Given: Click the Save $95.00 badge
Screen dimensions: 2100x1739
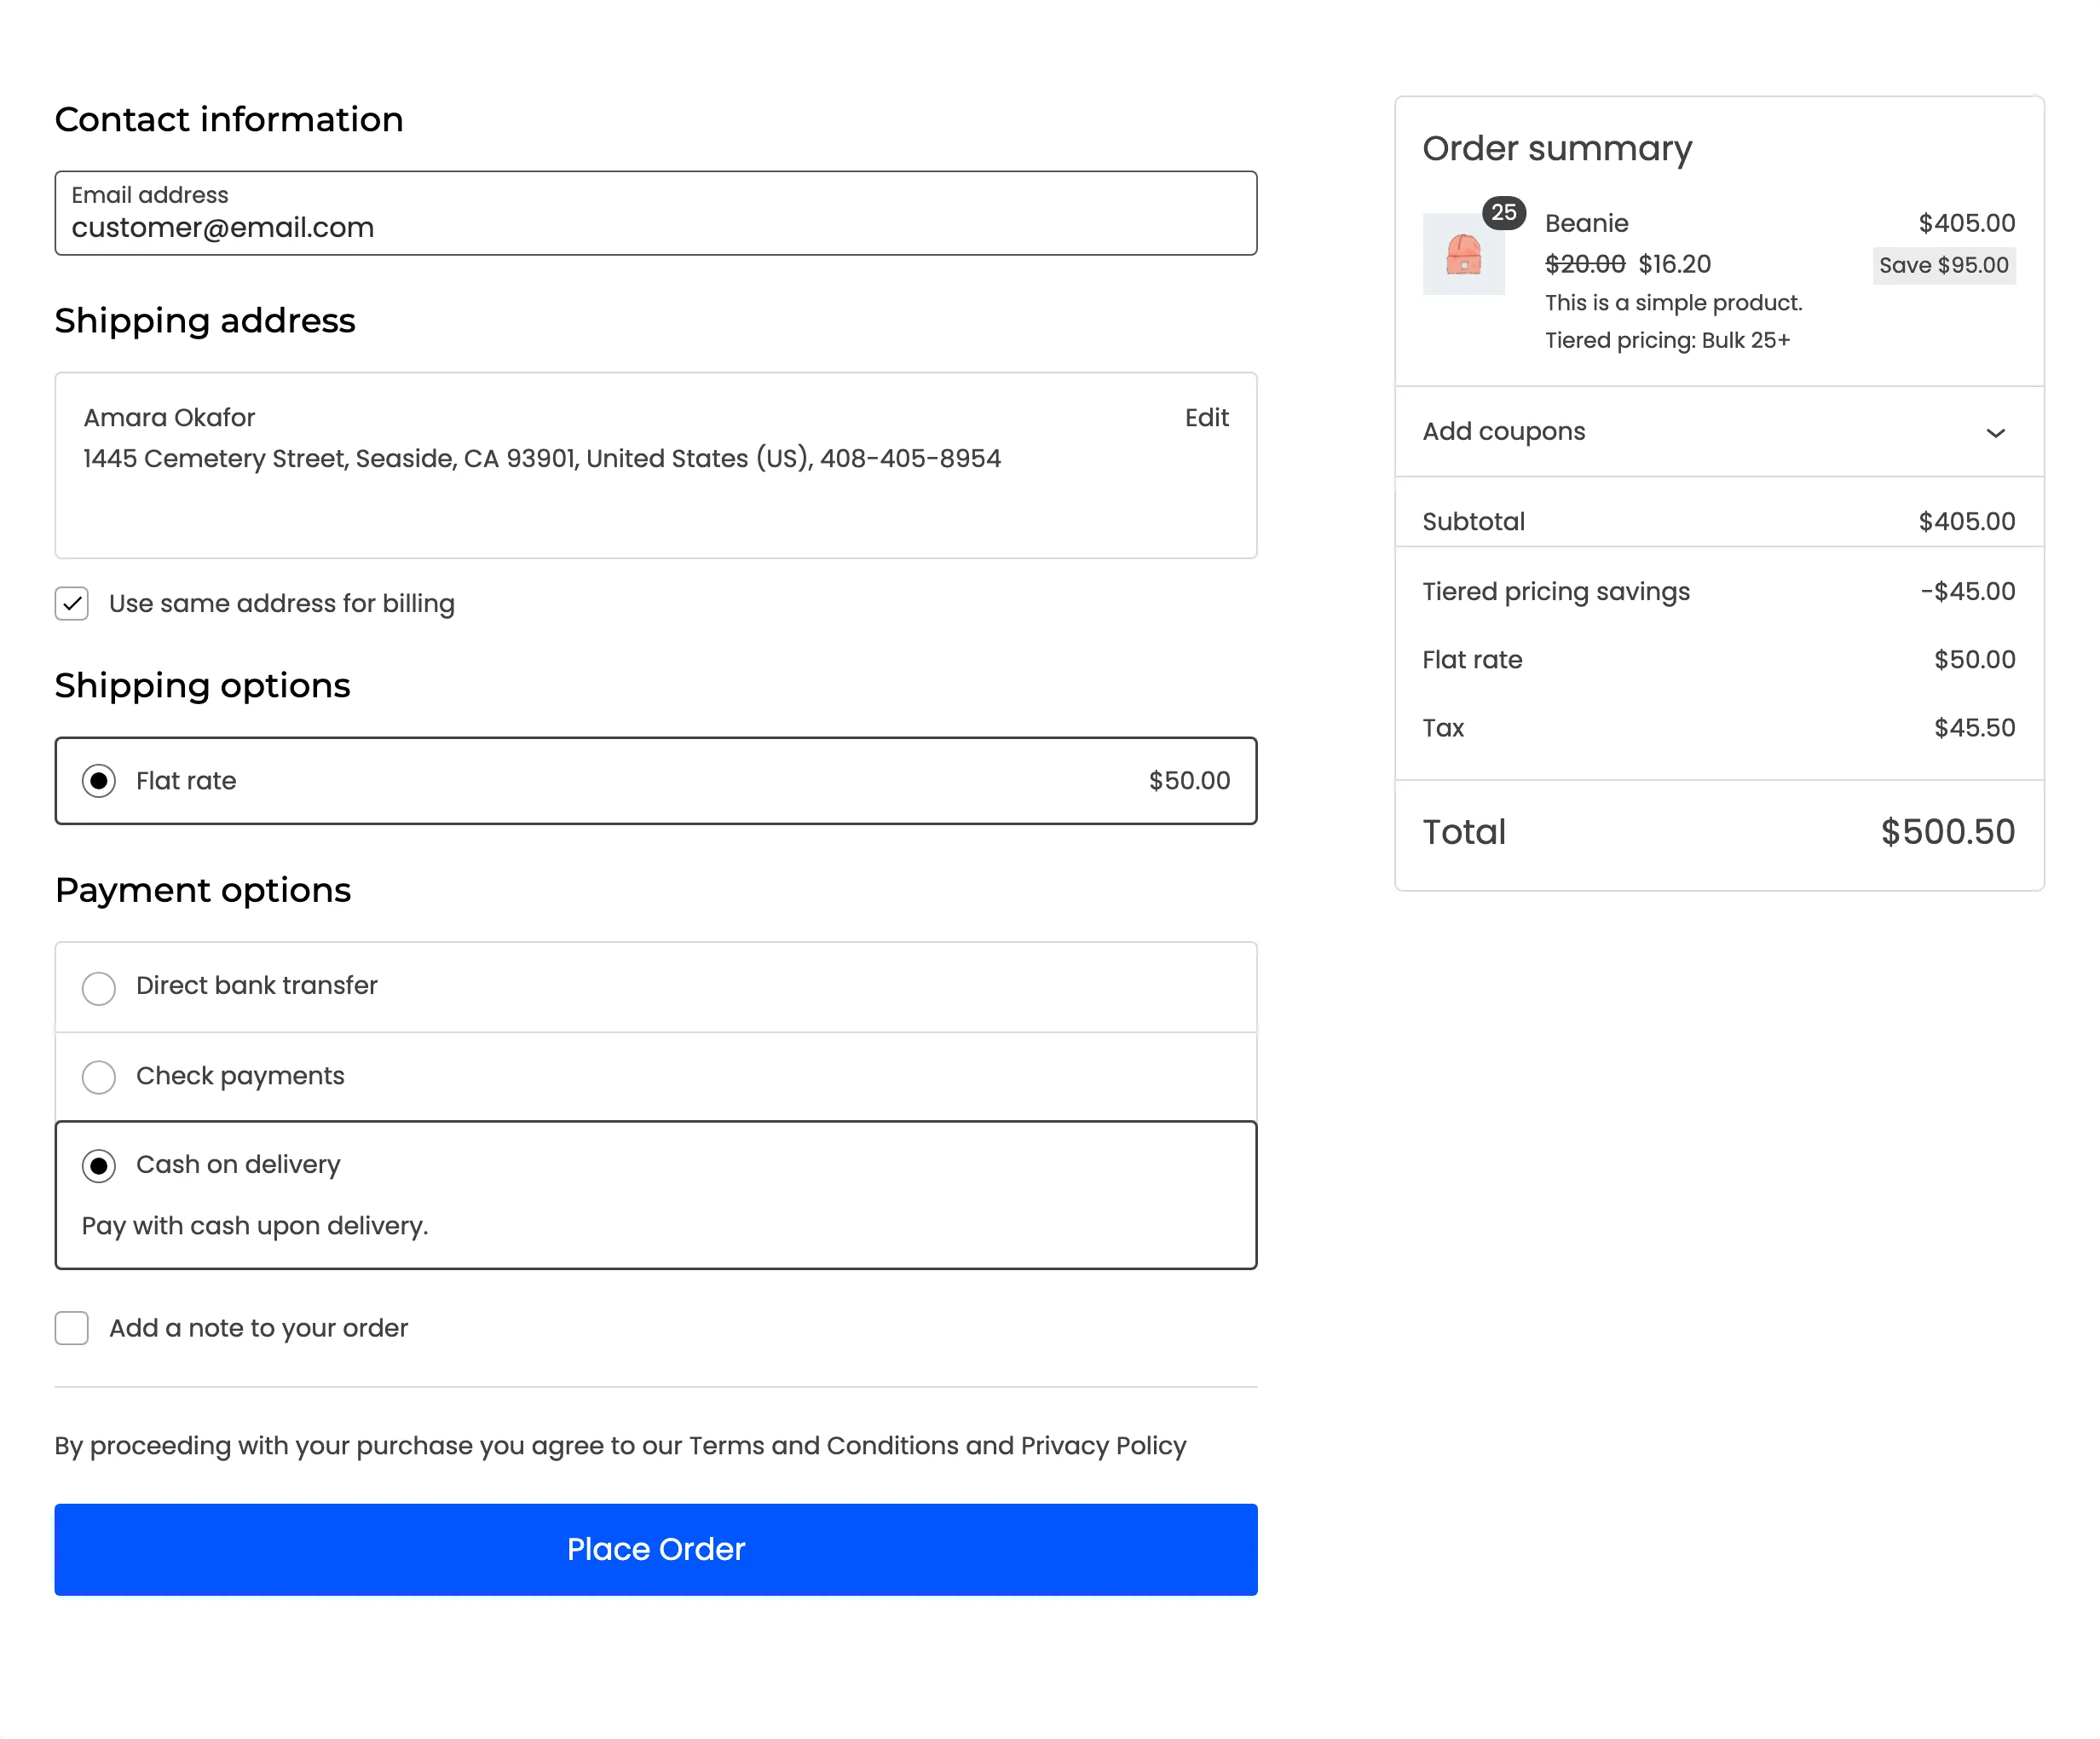Looking at the screenshot, I should [x=1943, y=266].
